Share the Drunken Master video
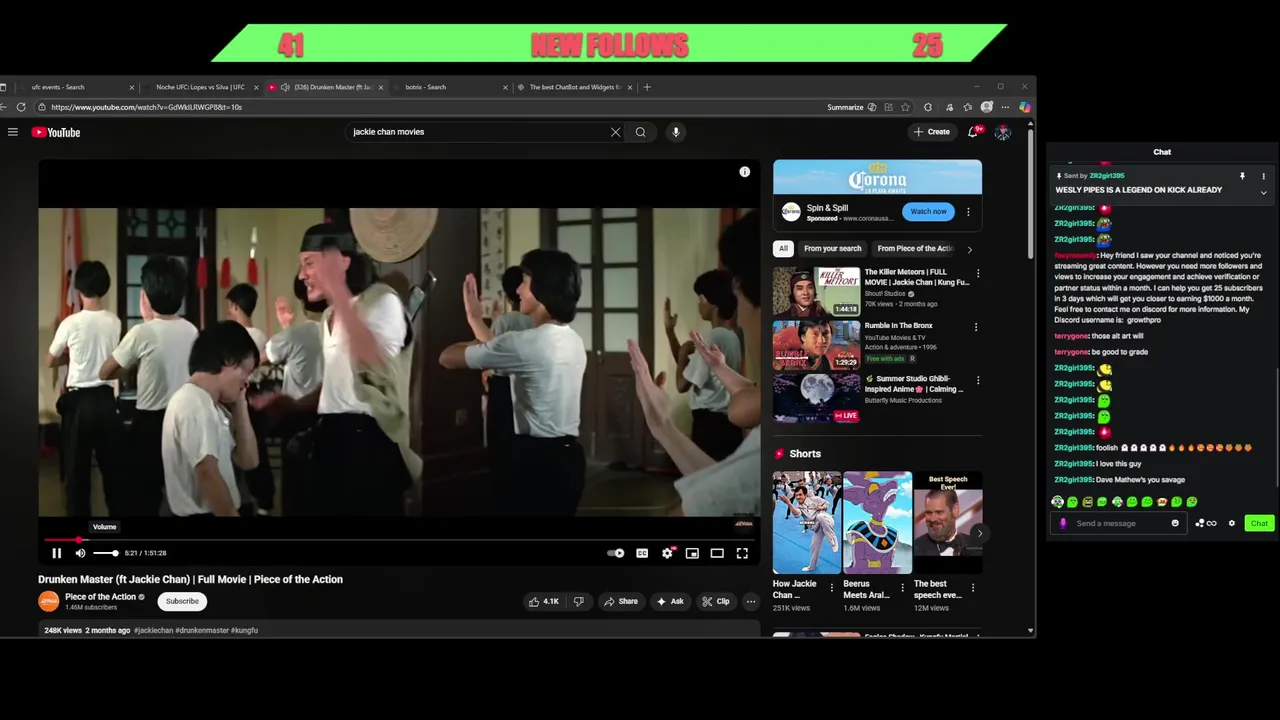Viewport: 1280px width, 720px height. click(620, 601)
